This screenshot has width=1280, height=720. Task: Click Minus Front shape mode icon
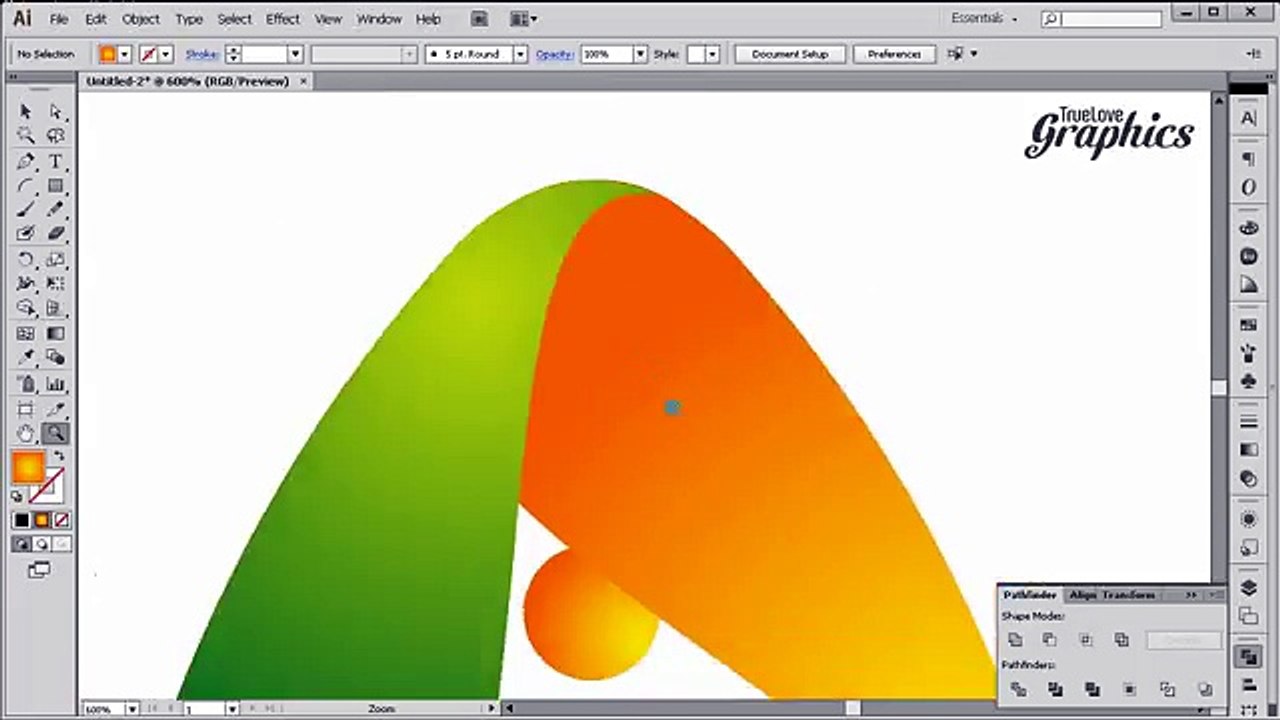[x=1050, y=640]
